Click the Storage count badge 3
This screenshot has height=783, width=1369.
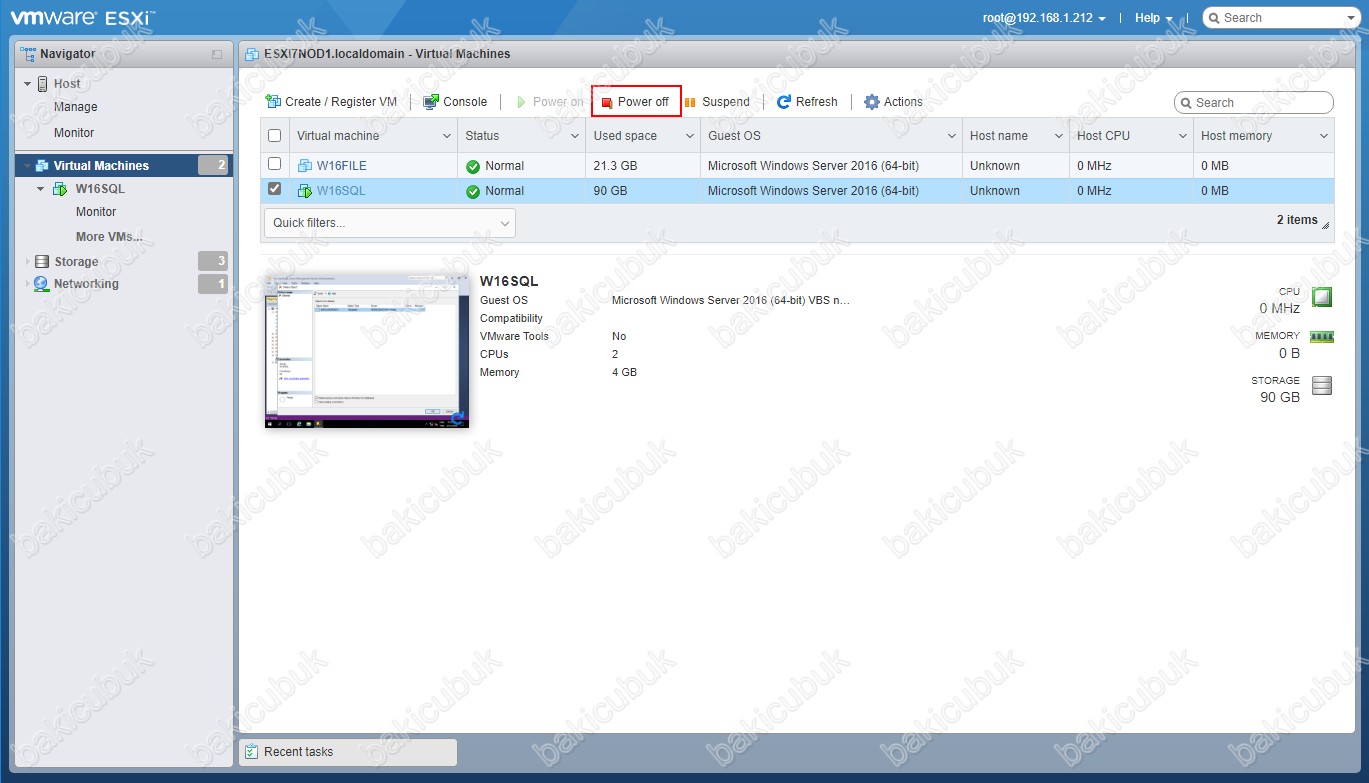pos(213,262)
